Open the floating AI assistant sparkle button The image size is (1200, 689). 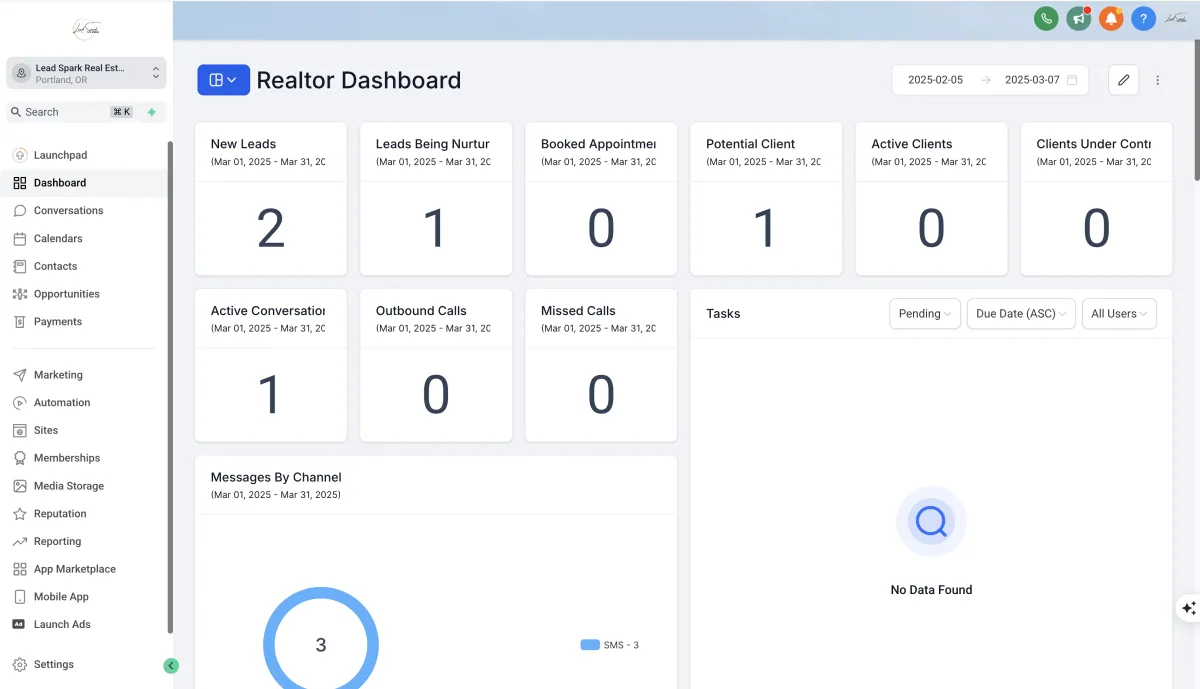point(1188,608)
